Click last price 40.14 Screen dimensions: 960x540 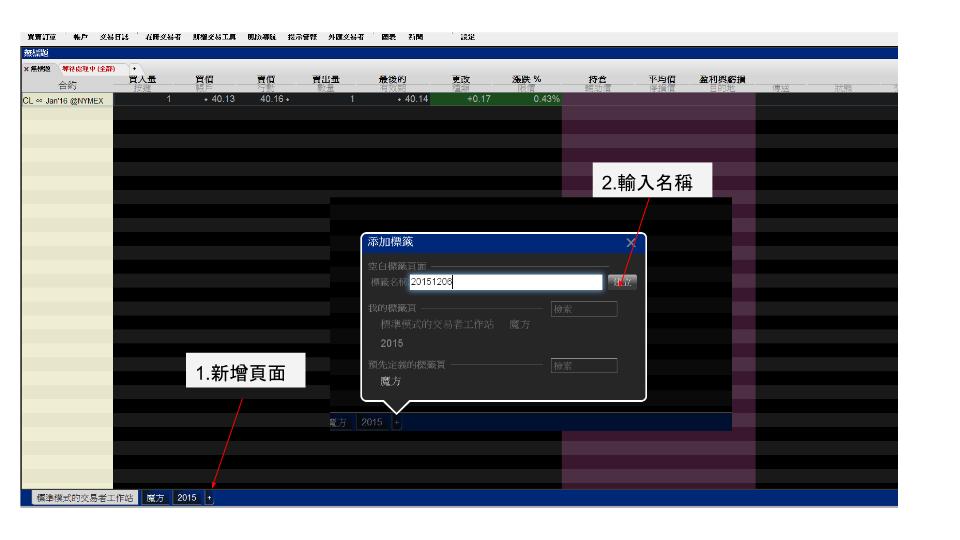[416, 99]
